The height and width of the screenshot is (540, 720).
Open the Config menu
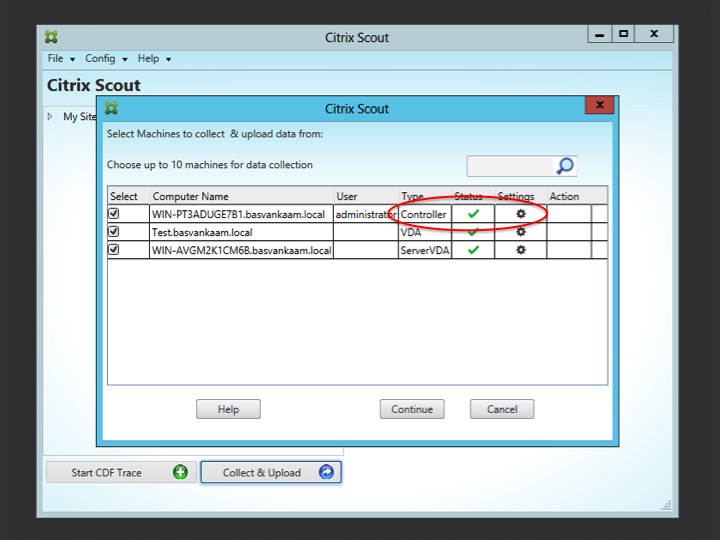[106, 59]
